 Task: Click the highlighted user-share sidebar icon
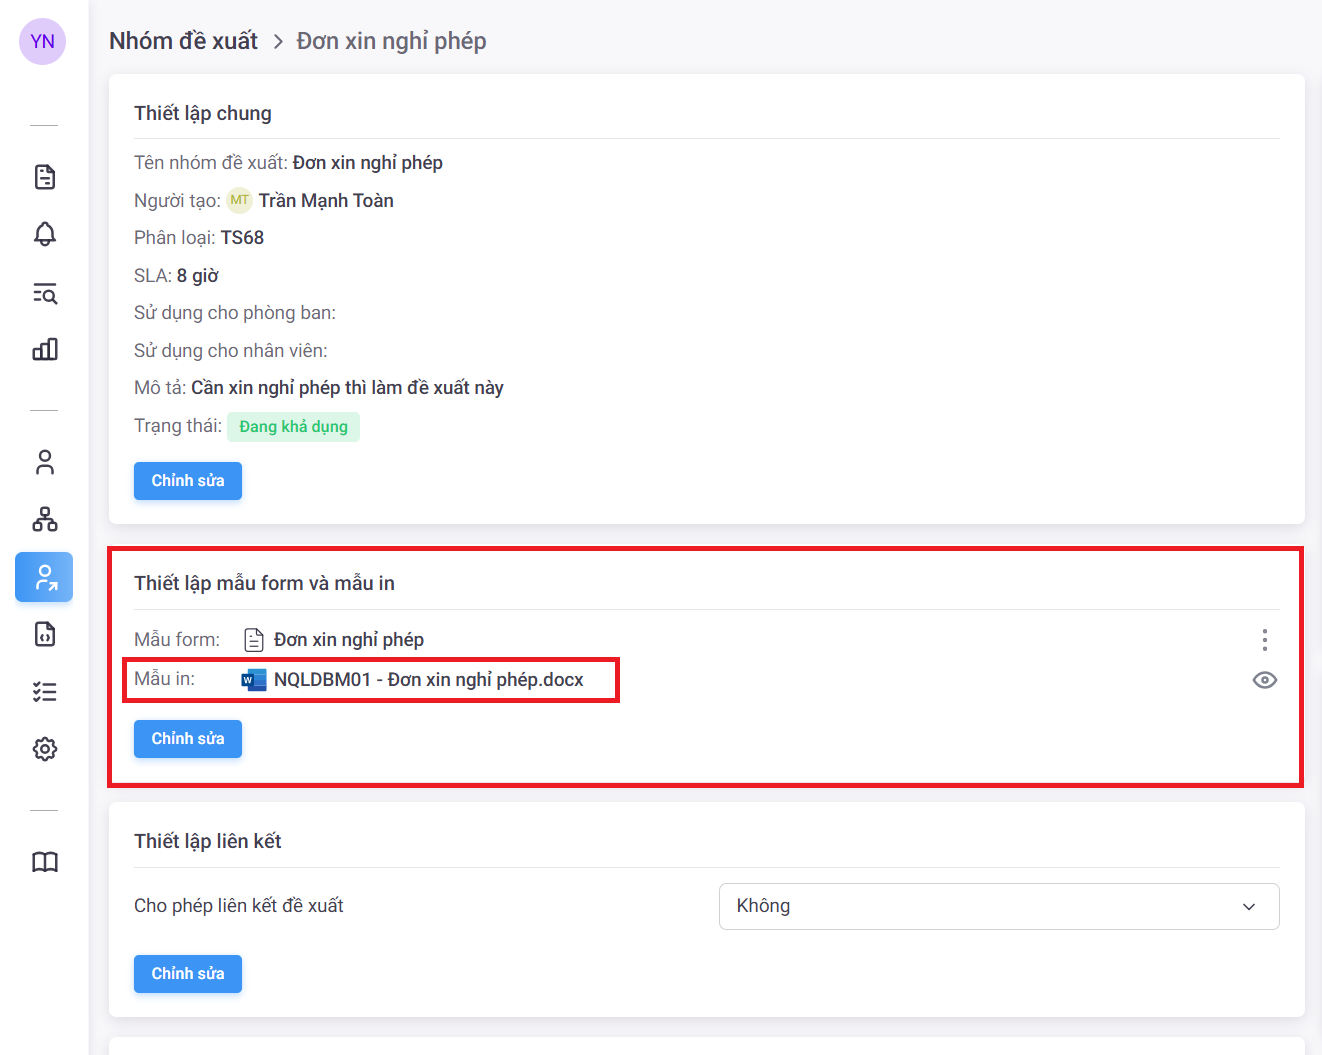coord(44,577)
